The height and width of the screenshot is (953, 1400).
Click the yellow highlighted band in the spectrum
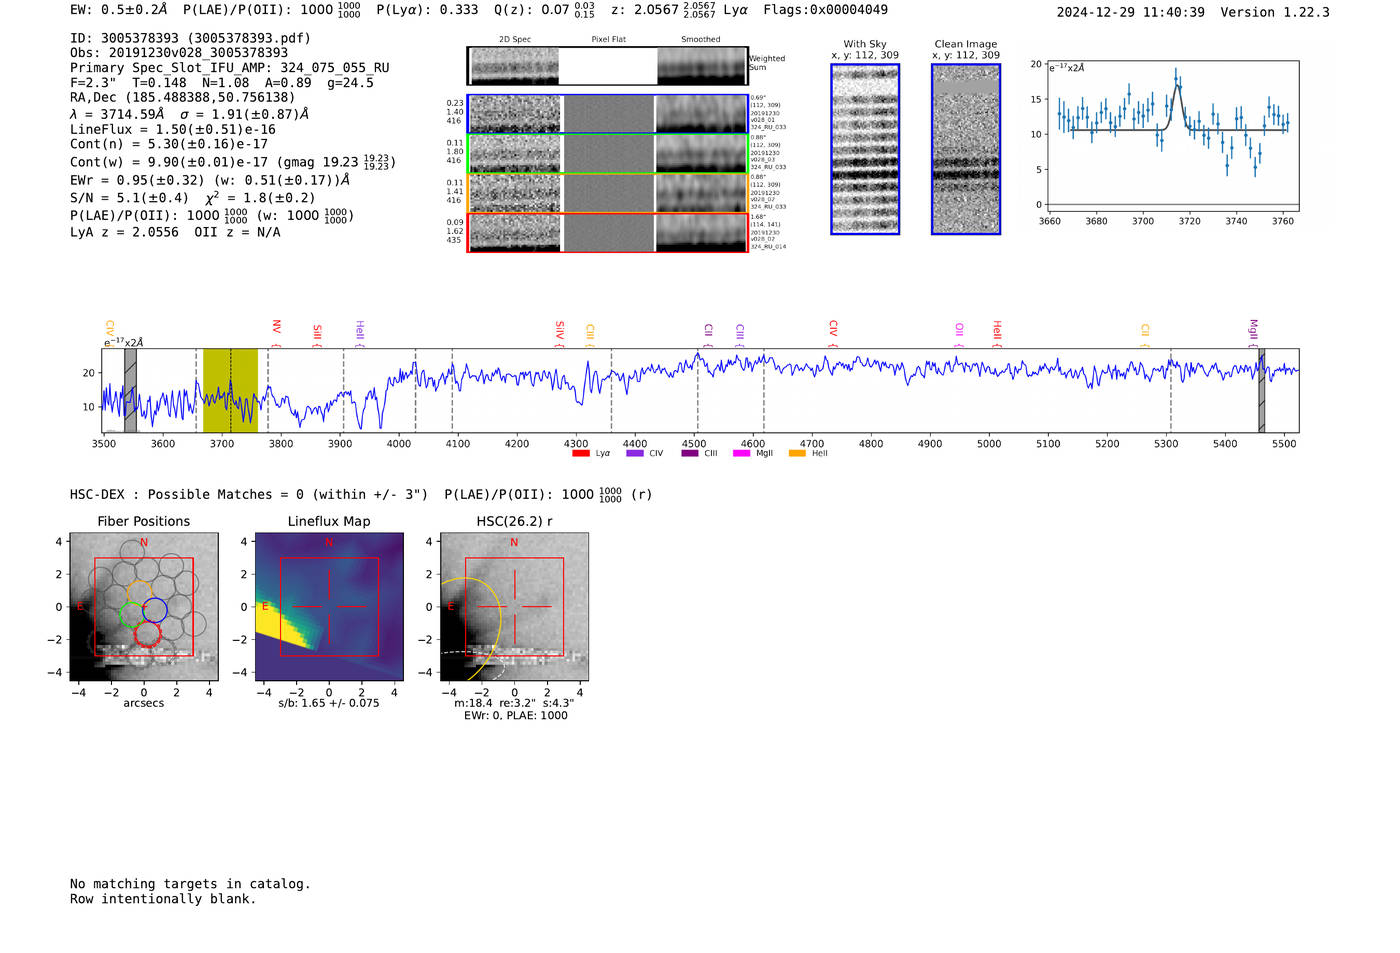(230, 390)
